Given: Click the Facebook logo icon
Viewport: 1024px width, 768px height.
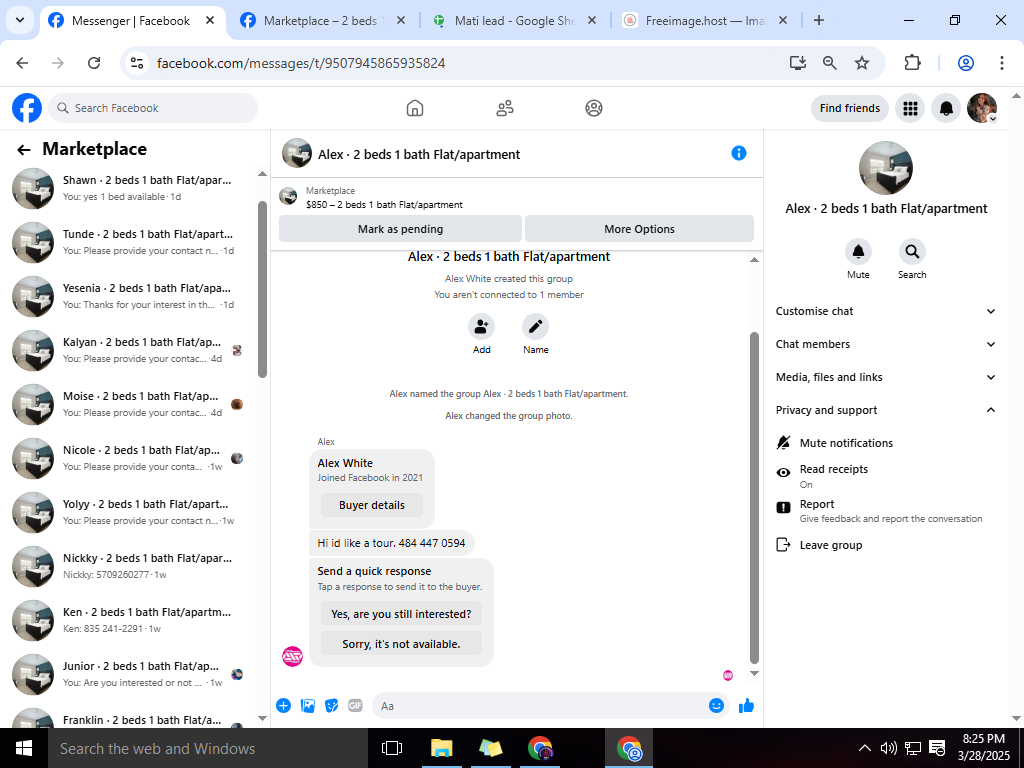Looking at the screenshot, I should click(27, 108).
